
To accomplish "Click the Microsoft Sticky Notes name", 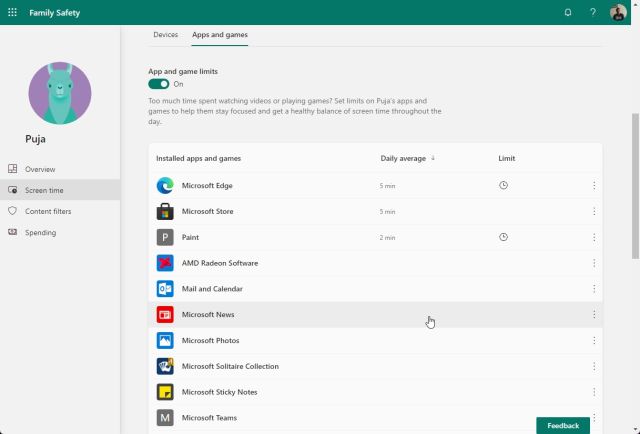I will [x=219, y=392].
